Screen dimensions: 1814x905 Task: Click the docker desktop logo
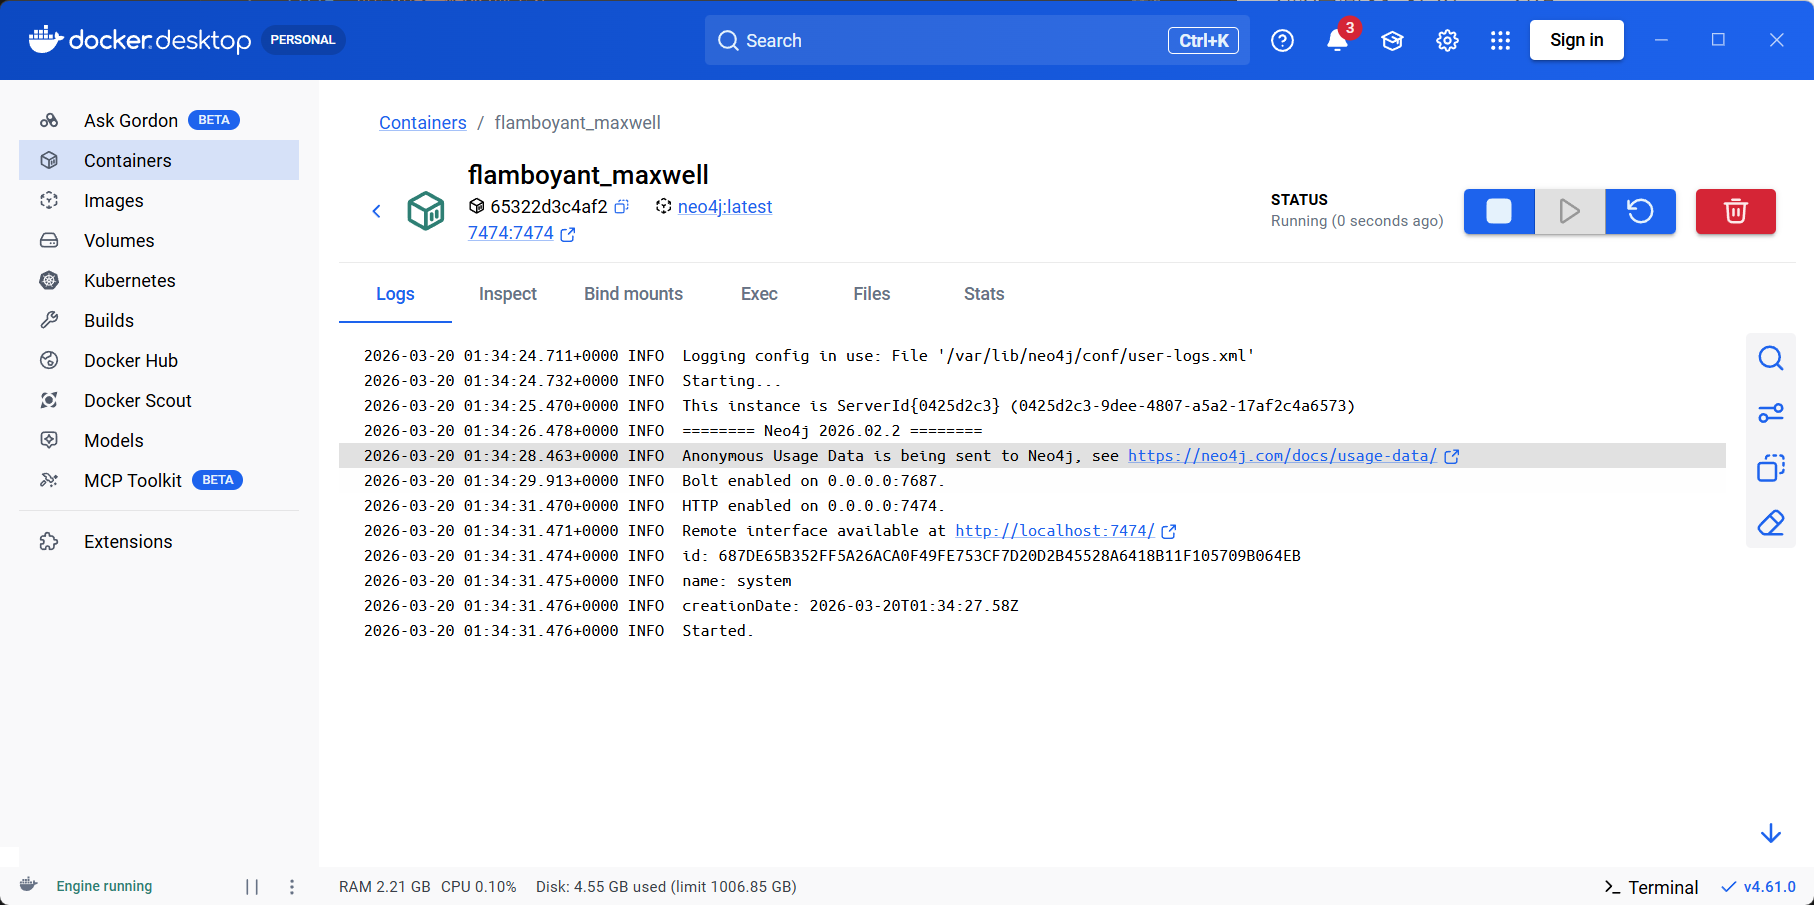pos(139,40)
